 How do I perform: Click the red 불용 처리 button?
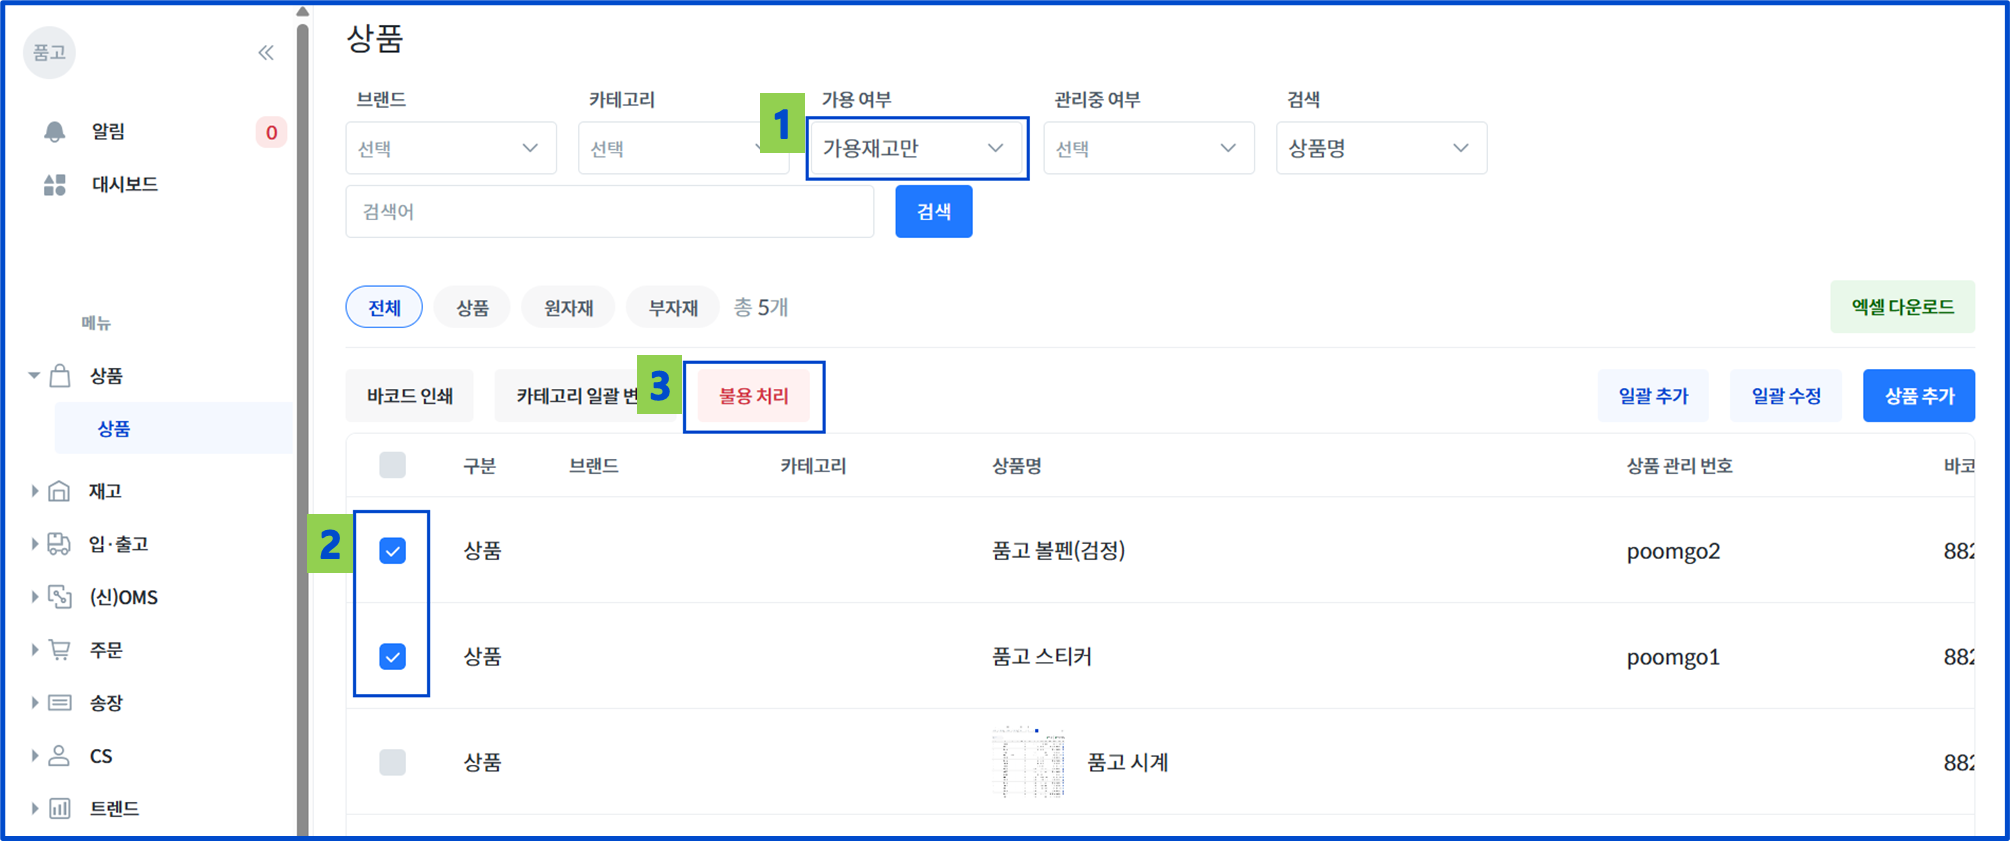click(754, 396)
